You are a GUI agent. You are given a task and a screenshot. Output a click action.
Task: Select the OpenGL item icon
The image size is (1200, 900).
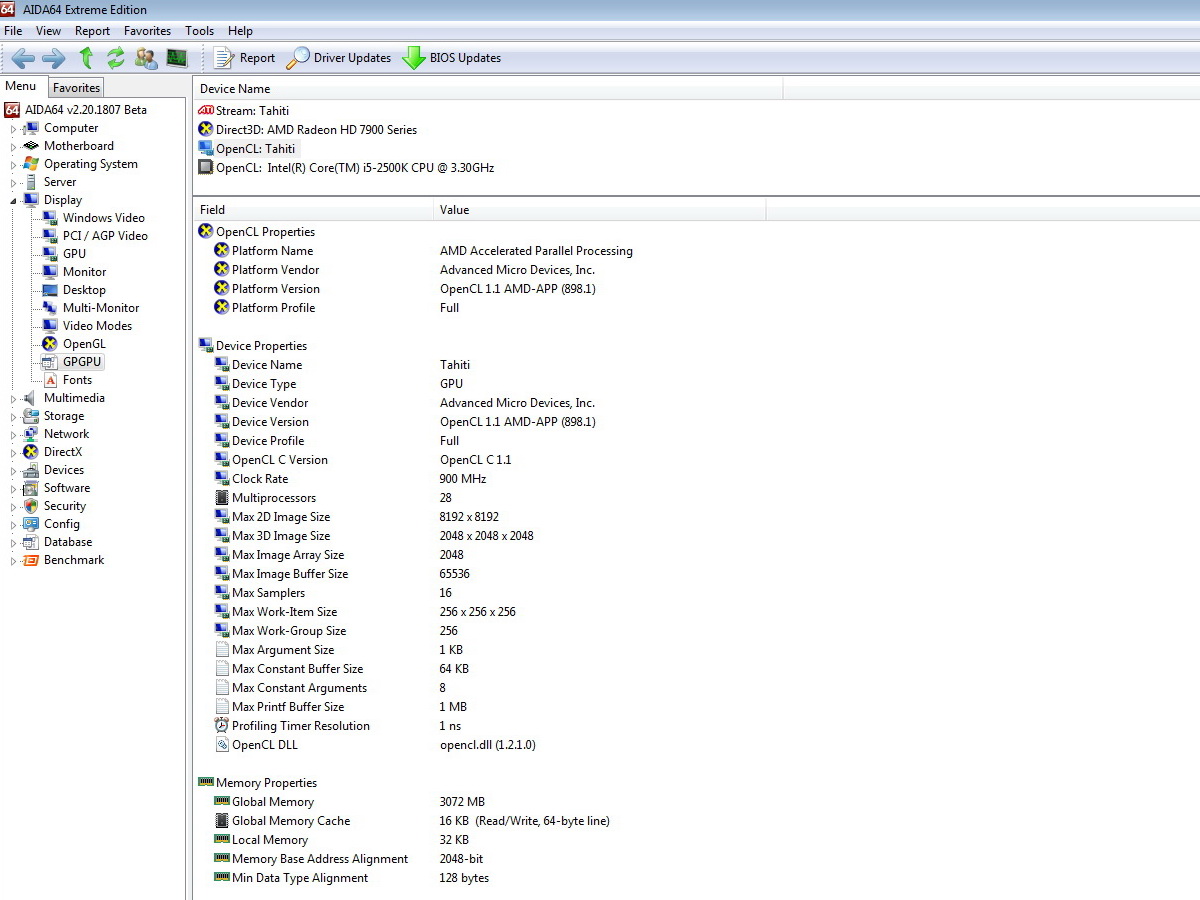coord(50,344)
